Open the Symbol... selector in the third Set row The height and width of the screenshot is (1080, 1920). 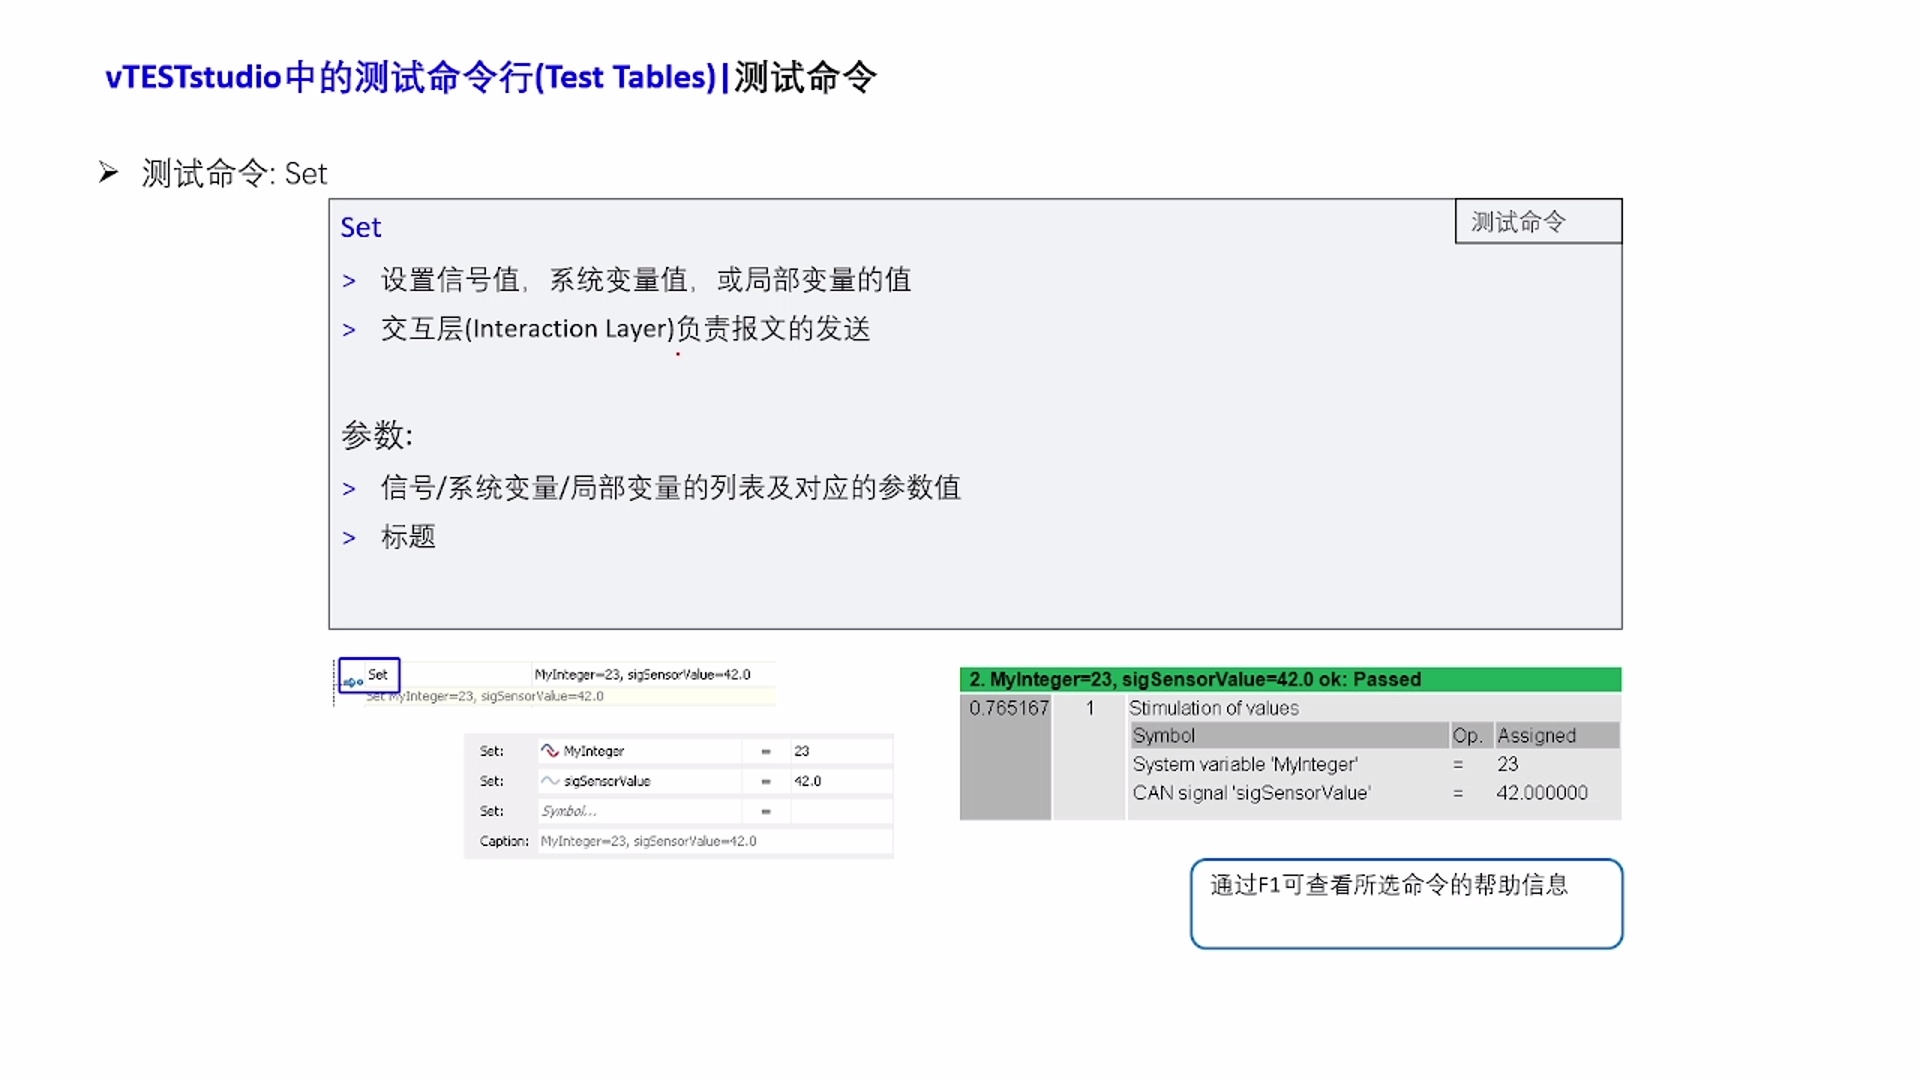tap(570, 811)
